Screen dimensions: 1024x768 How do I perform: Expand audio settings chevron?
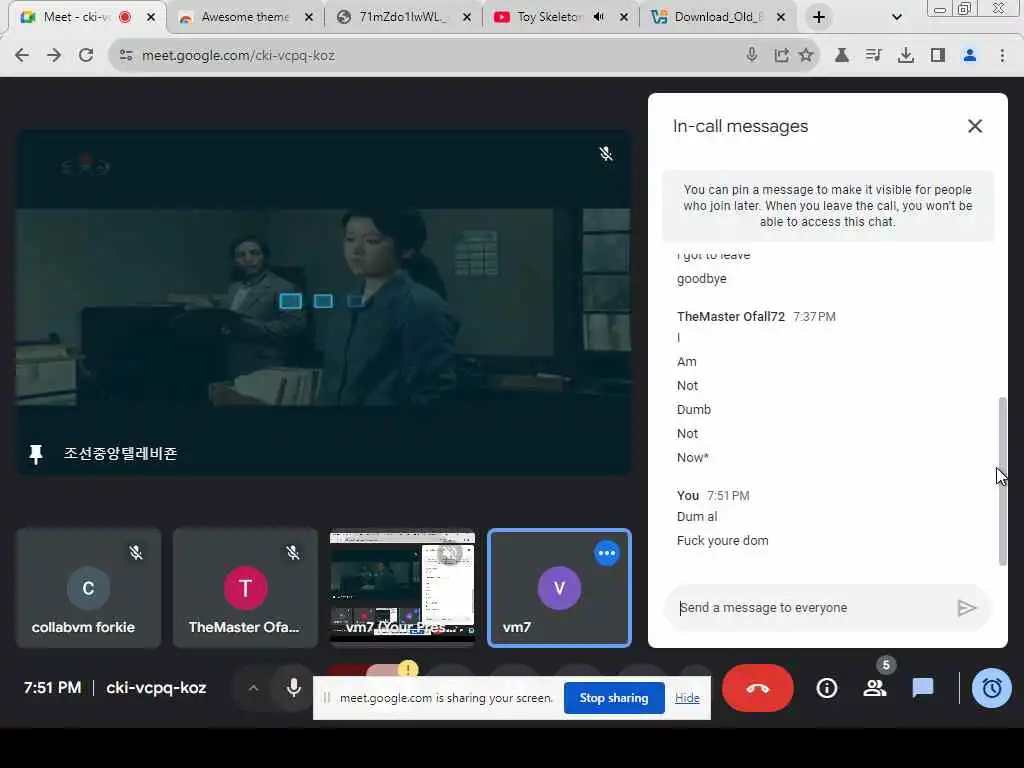253,688
